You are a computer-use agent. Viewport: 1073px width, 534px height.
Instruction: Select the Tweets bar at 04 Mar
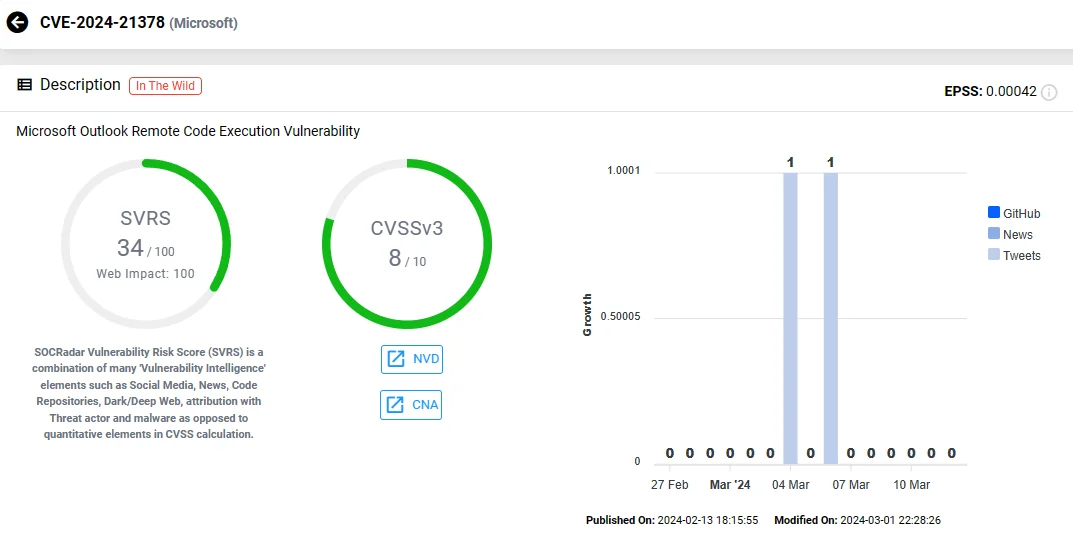pos(790,318)
